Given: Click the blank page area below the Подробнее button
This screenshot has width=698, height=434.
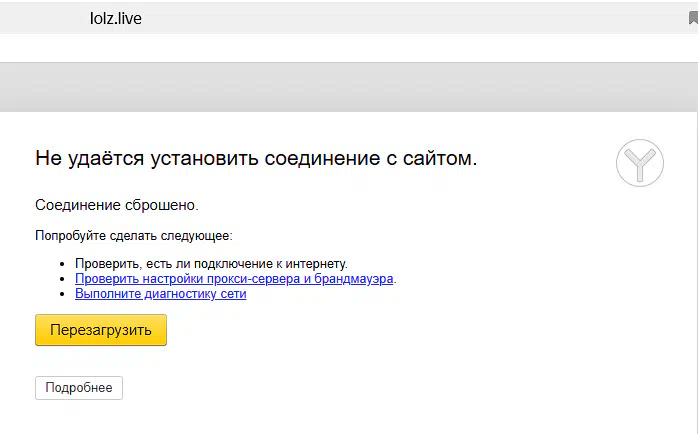Looking at the screenshot, I should (349, 418).
